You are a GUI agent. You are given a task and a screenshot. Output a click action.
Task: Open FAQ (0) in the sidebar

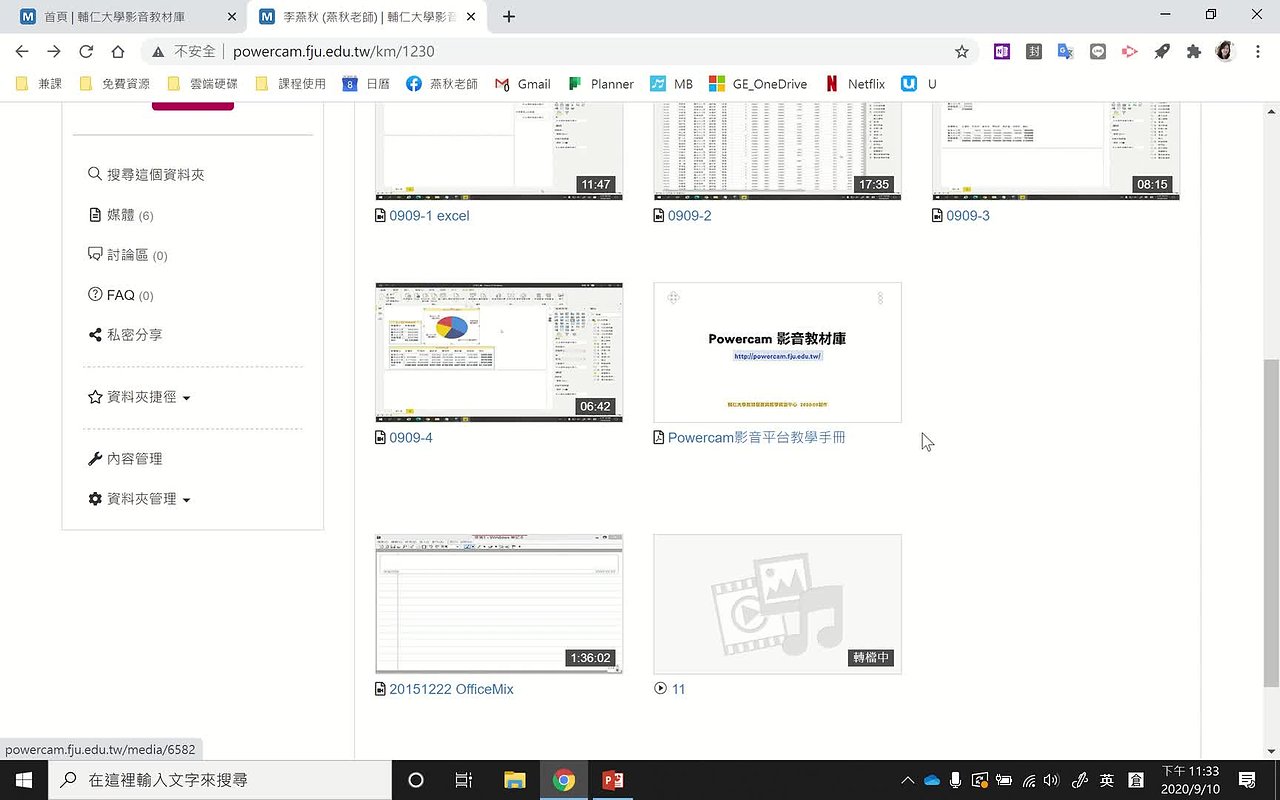120,295
